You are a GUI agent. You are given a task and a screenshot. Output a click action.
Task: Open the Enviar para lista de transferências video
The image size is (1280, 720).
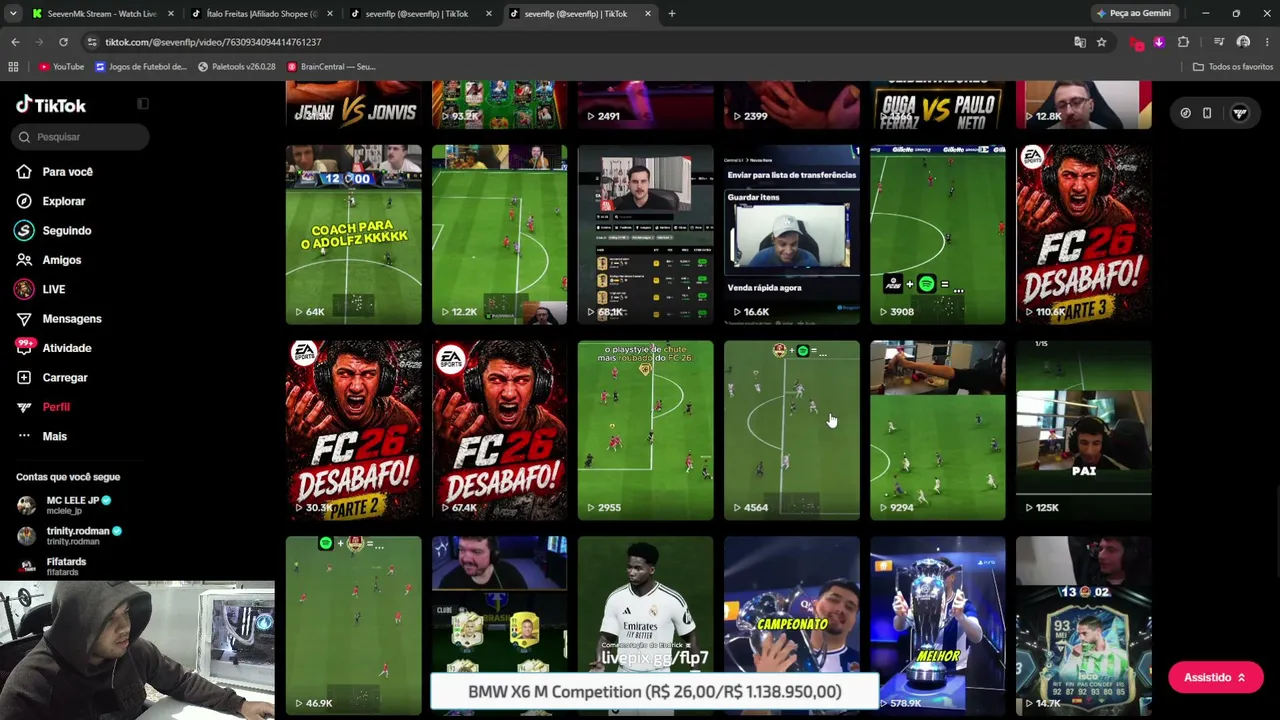(x=792, y=235)
